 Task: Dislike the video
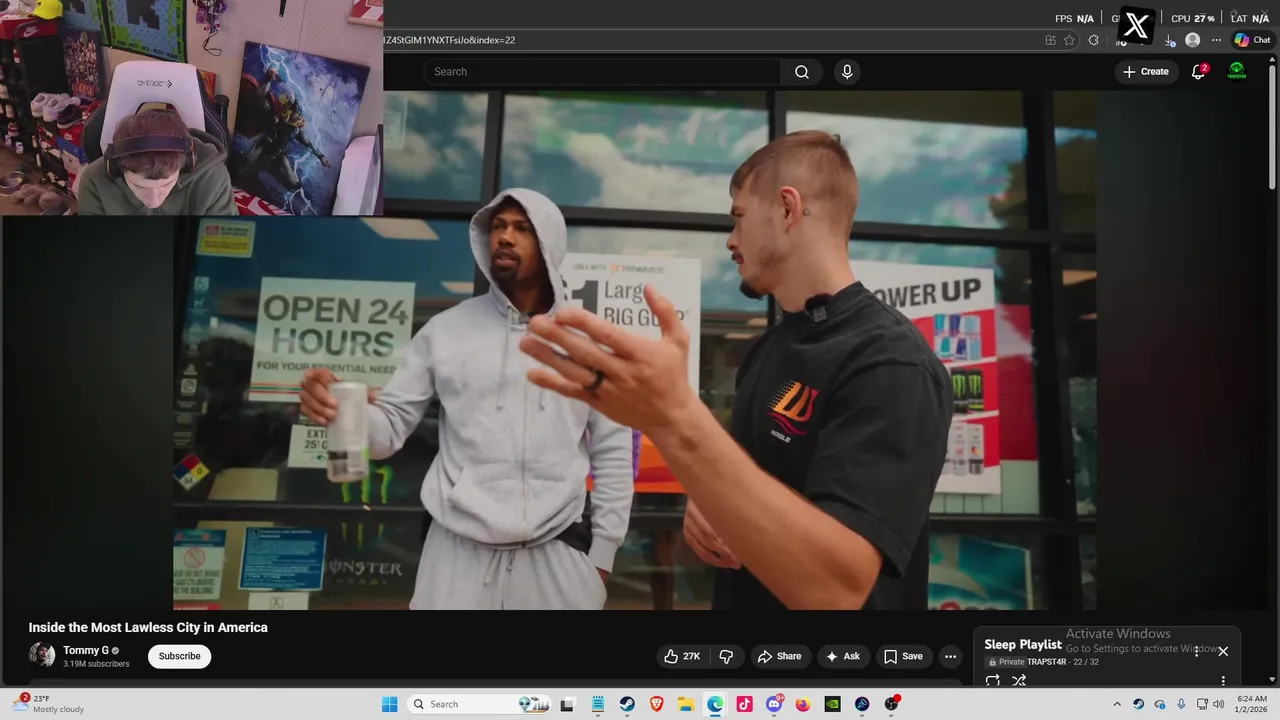pyautogui.click(x=727, y=656)
